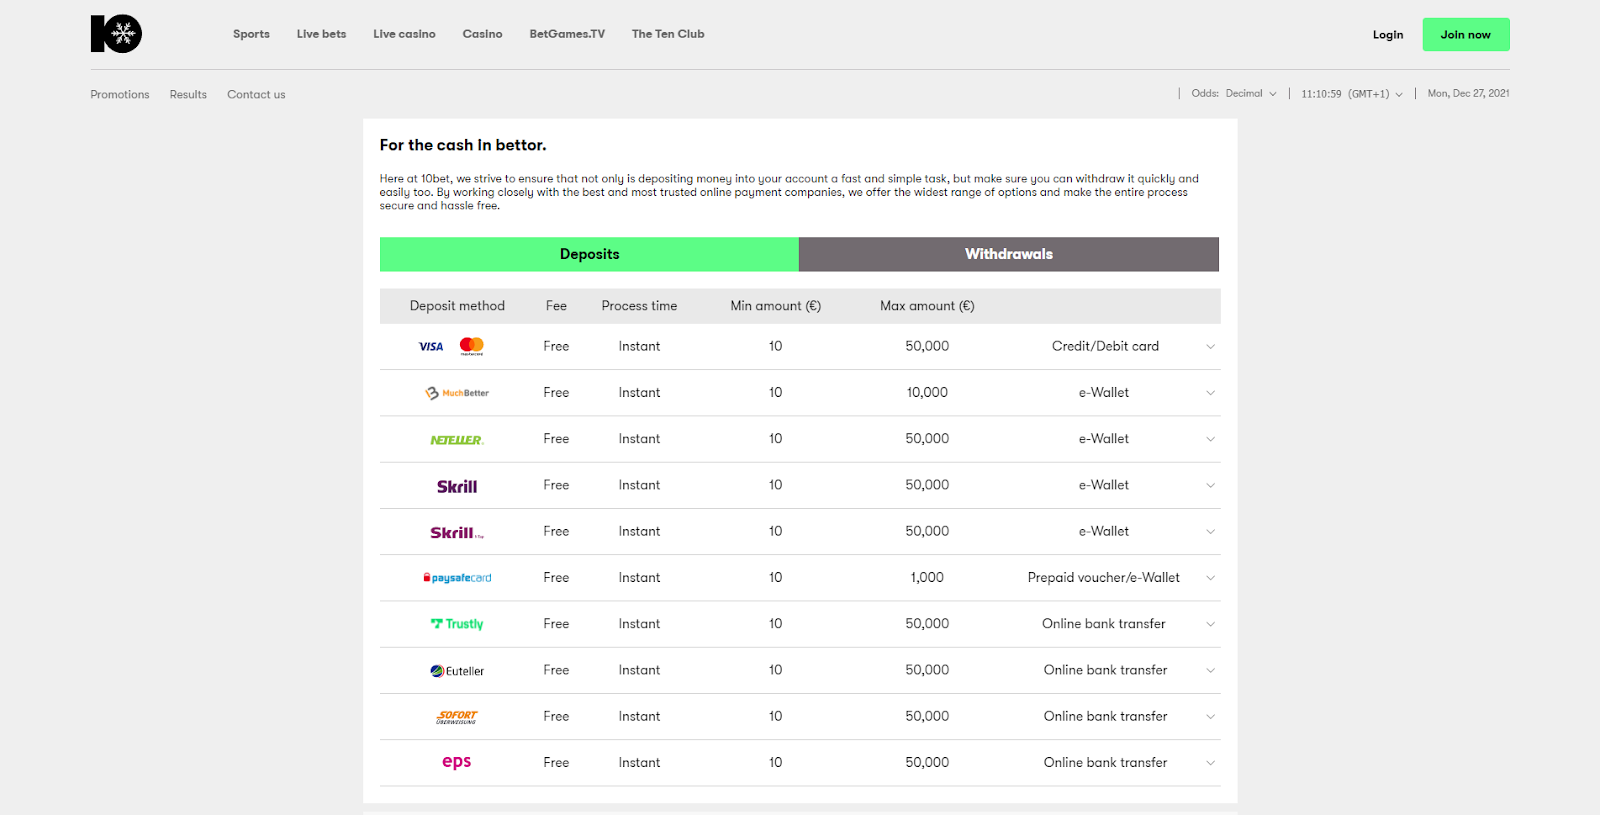Open the Casino menu item
Image resolution: width=1600 pixels, height=815 pixels.
[x=482, y=34]
